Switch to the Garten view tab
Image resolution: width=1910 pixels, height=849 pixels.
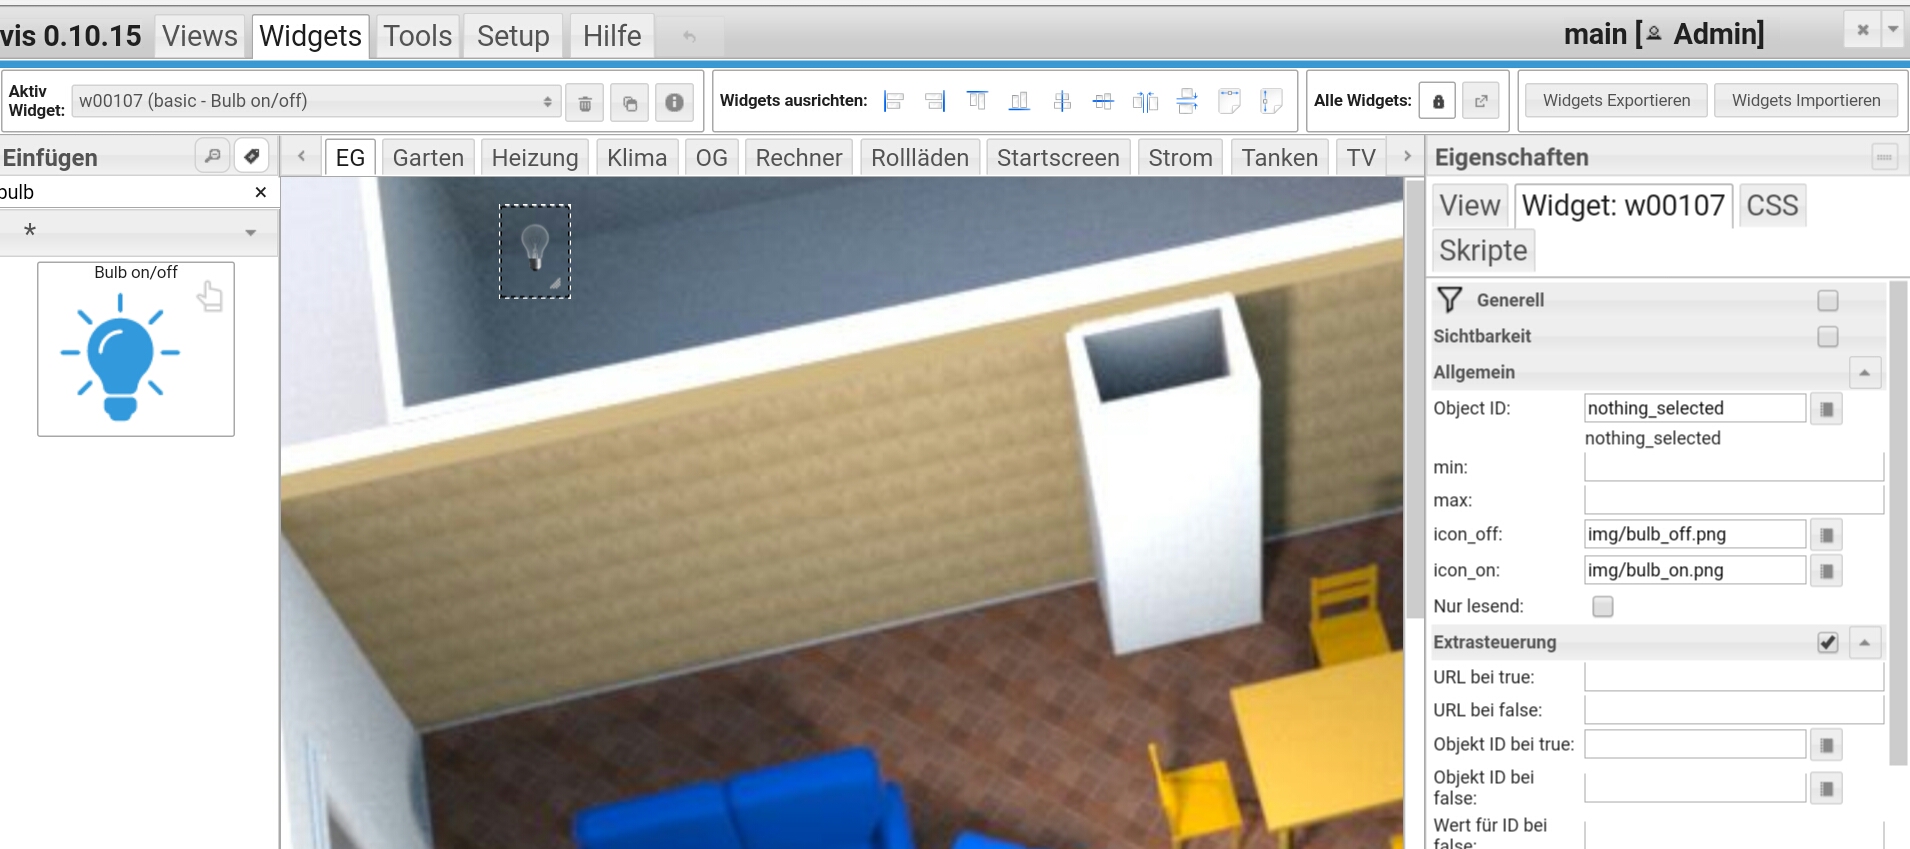[428, 158]
